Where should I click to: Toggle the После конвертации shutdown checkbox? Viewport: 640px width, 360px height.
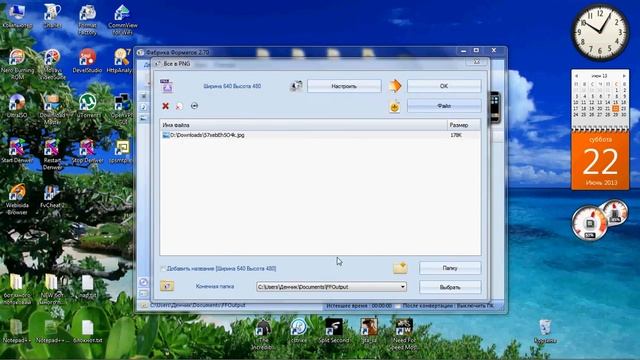tap(398, 306)
